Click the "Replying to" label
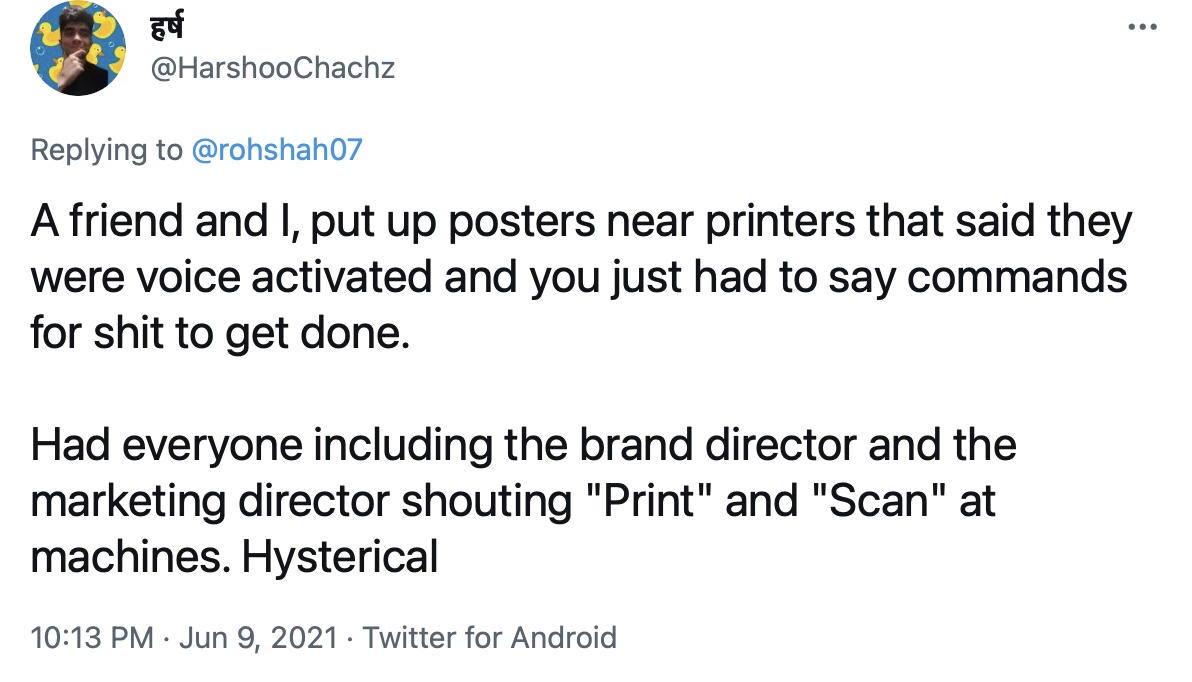Screen dimensions: 1192x682 pos(106,151)
